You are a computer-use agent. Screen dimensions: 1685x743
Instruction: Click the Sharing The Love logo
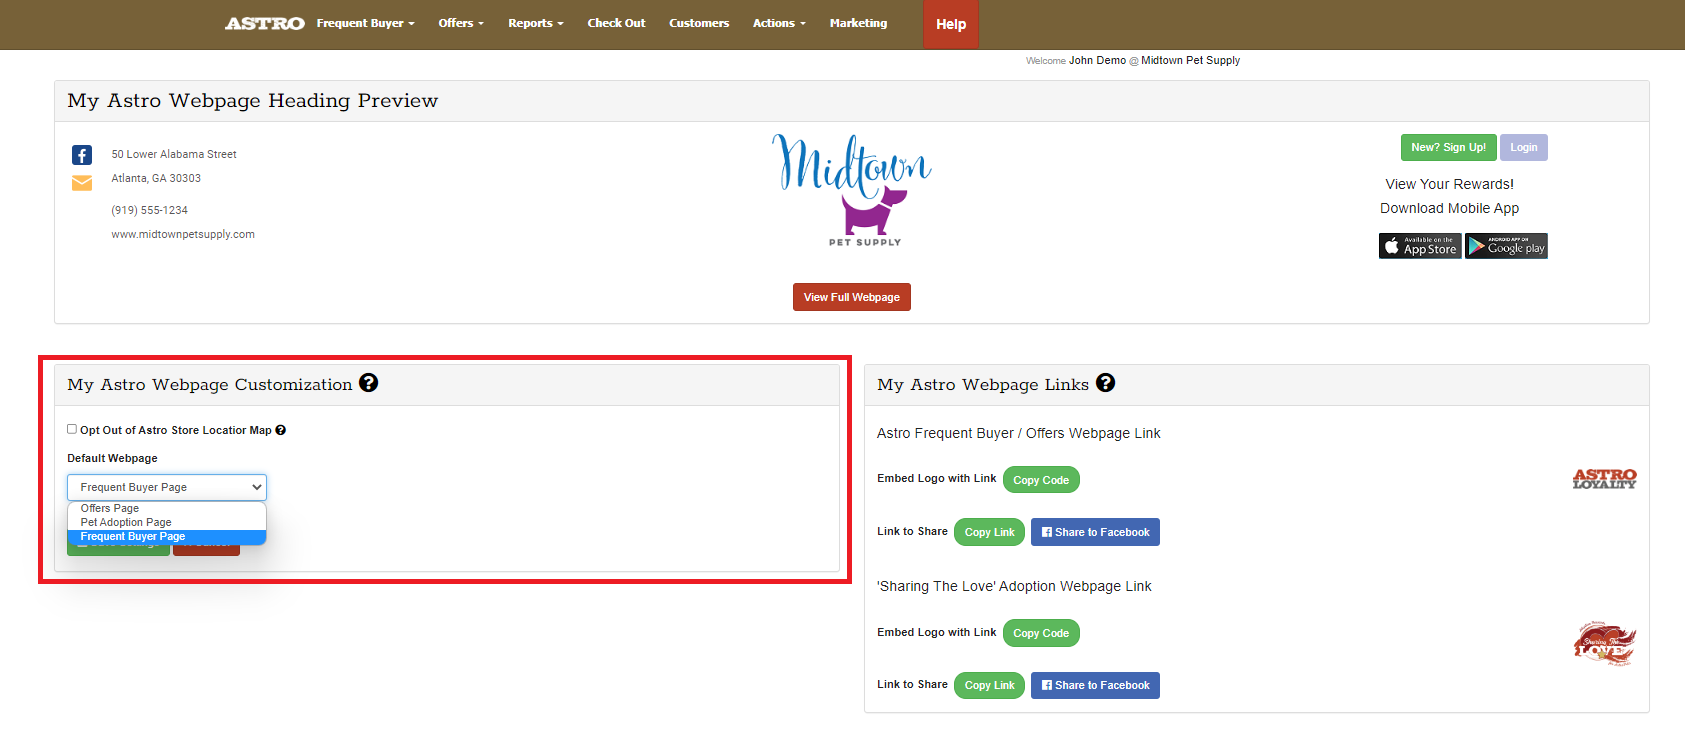tap(1604, 644)
